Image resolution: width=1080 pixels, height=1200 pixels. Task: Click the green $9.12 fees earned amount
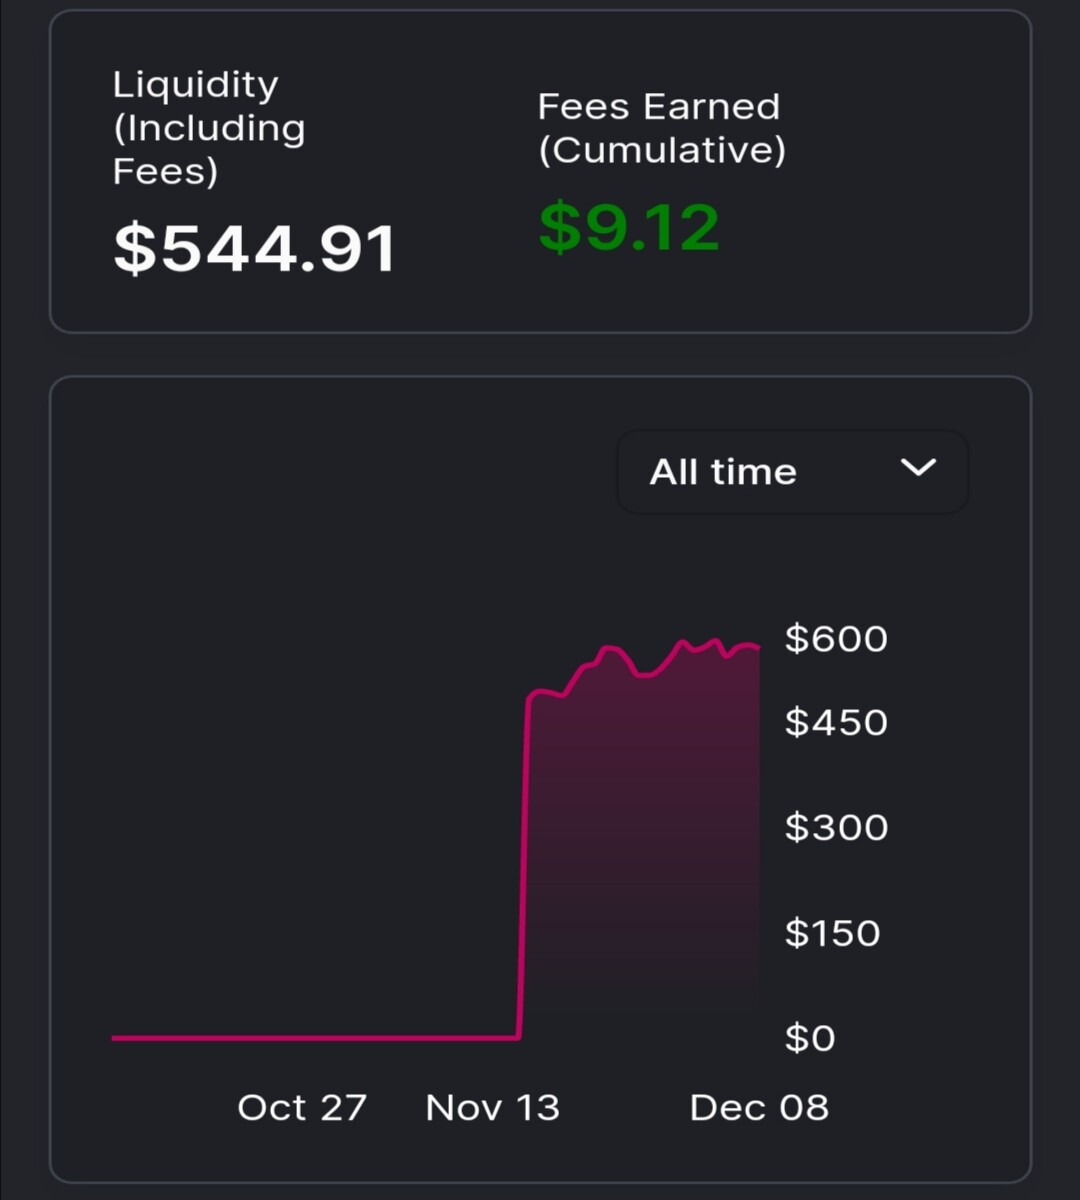(x=629, y=227)
